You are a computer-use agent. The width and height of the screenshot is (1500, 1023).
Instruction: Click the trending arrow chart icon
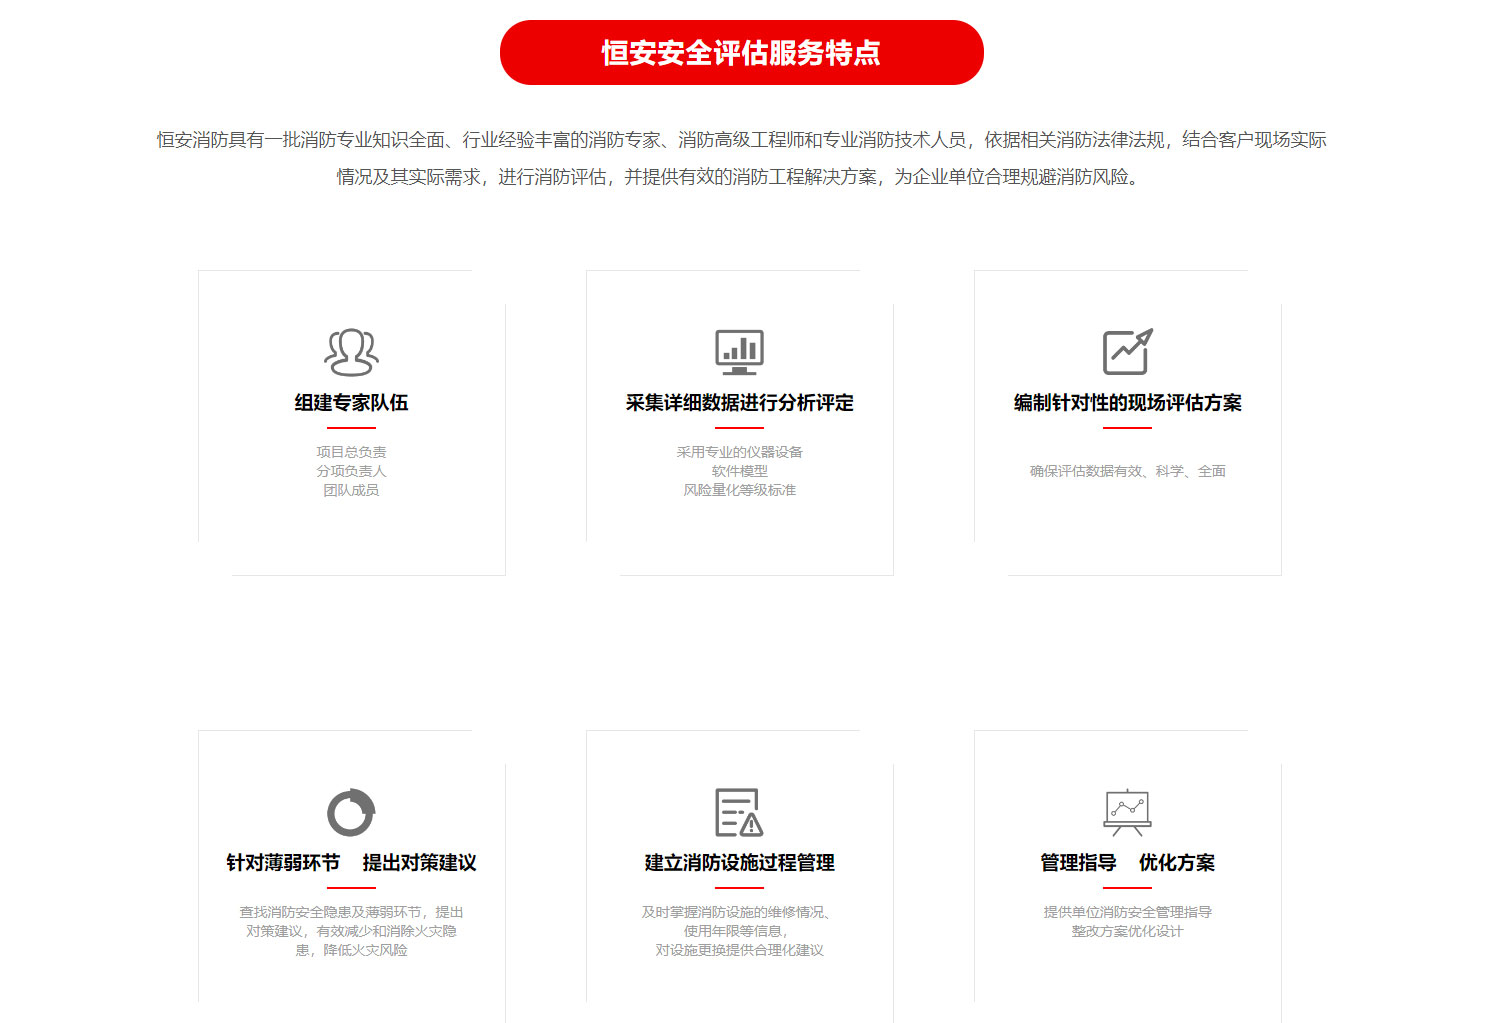(1128, 352)
